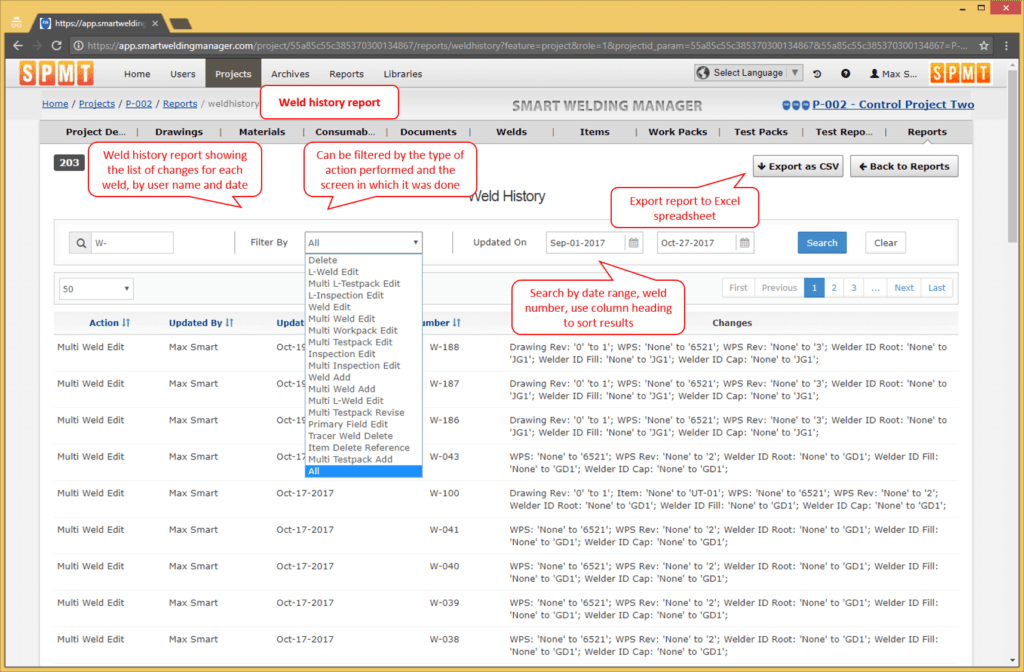
Task: Go to page 2 of results
Action: (834, 287)
